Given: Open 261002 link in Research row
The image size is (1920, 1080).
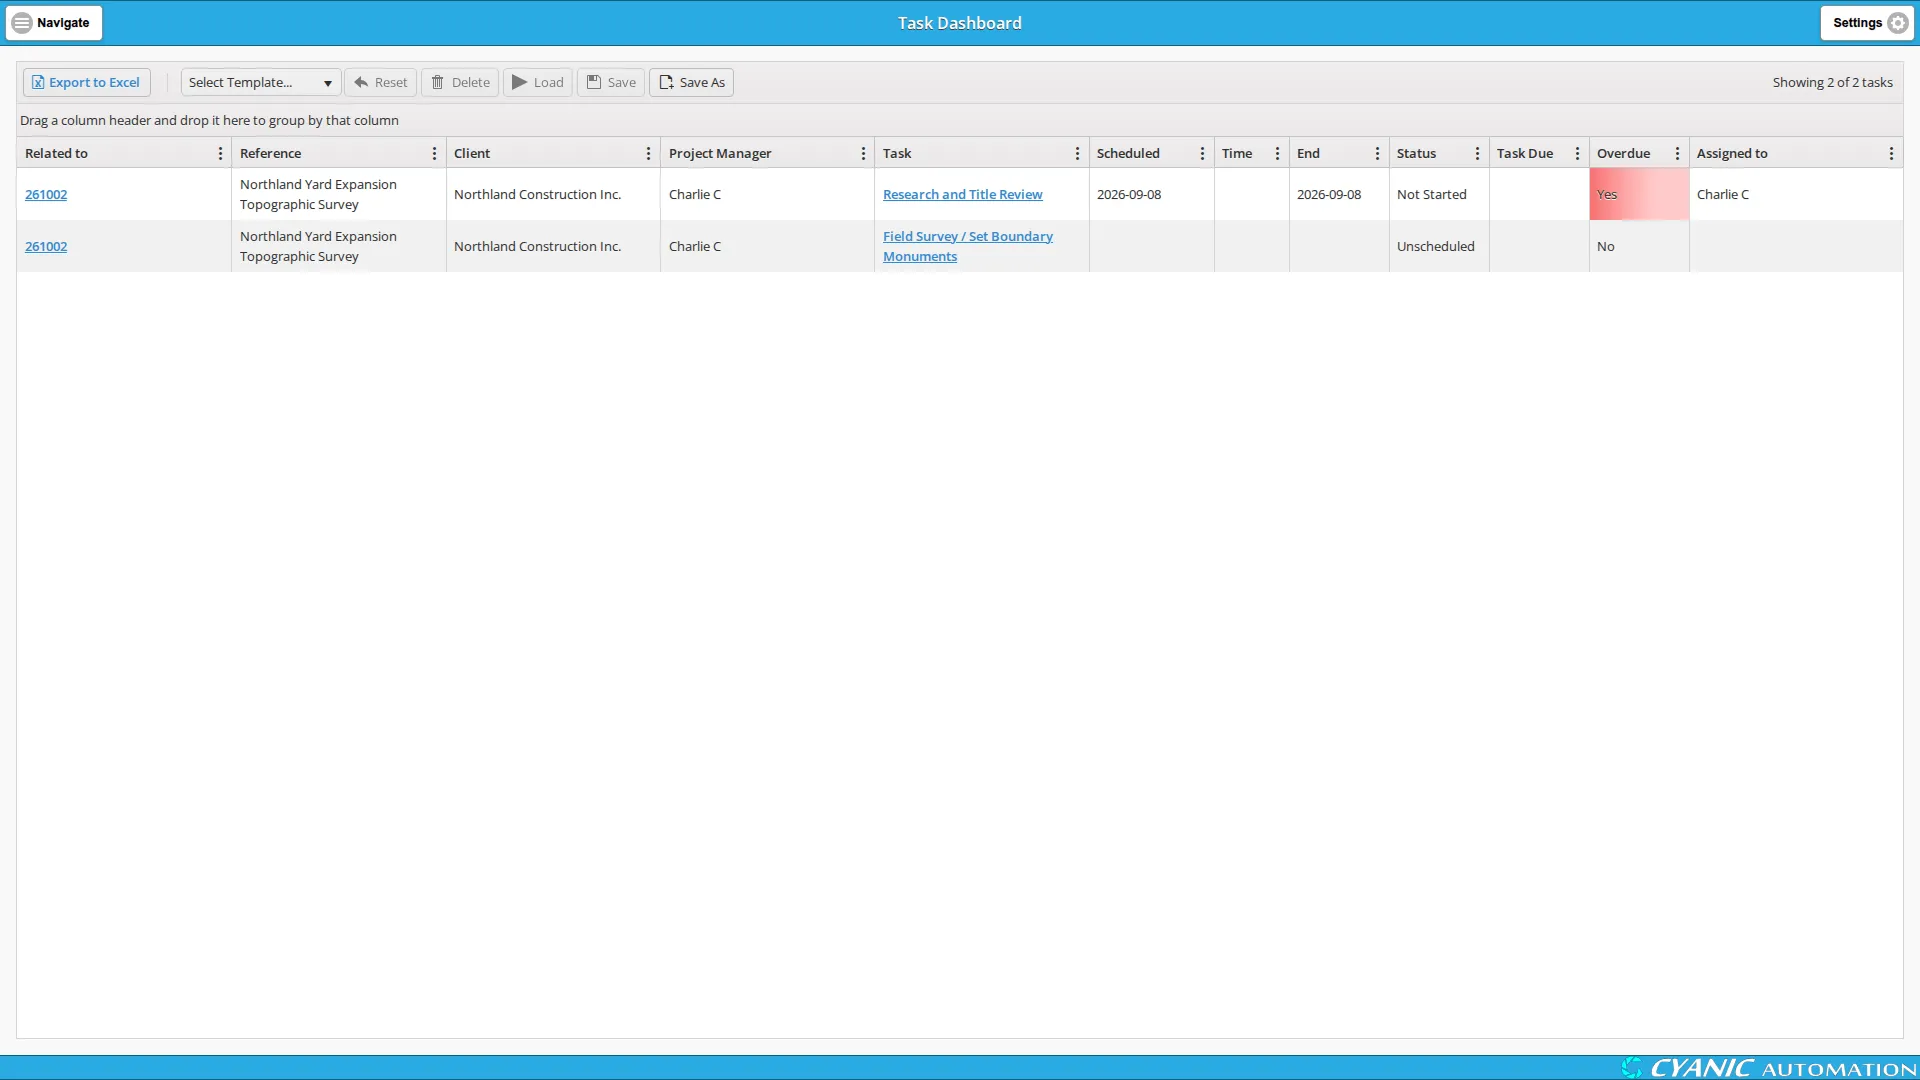Looking at the screenshot, I should [46, 194].
